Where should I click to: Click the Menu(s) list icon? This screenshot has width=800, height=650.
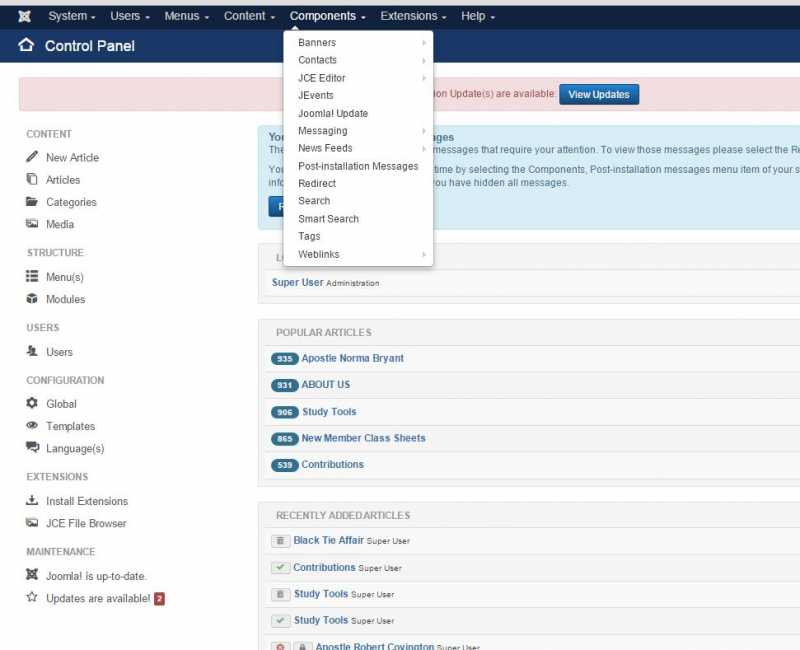(32, 276)
